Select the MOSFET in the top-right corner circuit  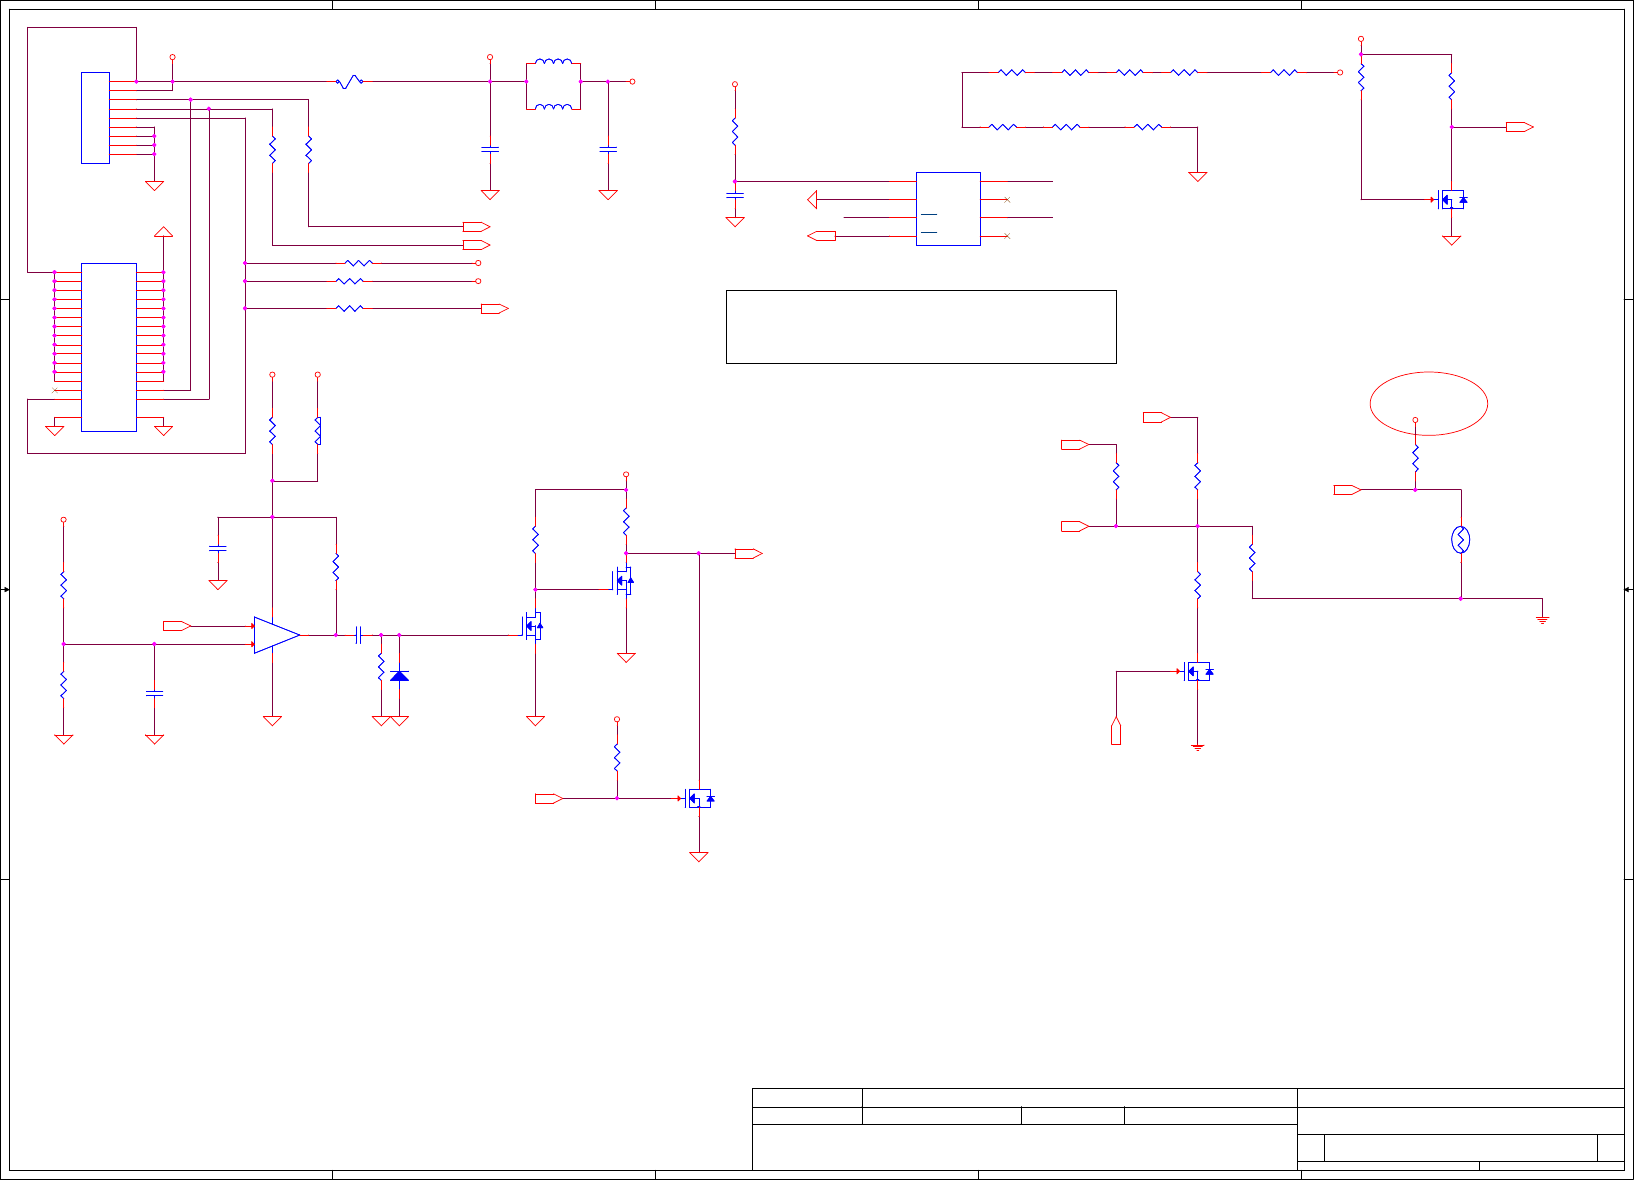coord(1451,200)
